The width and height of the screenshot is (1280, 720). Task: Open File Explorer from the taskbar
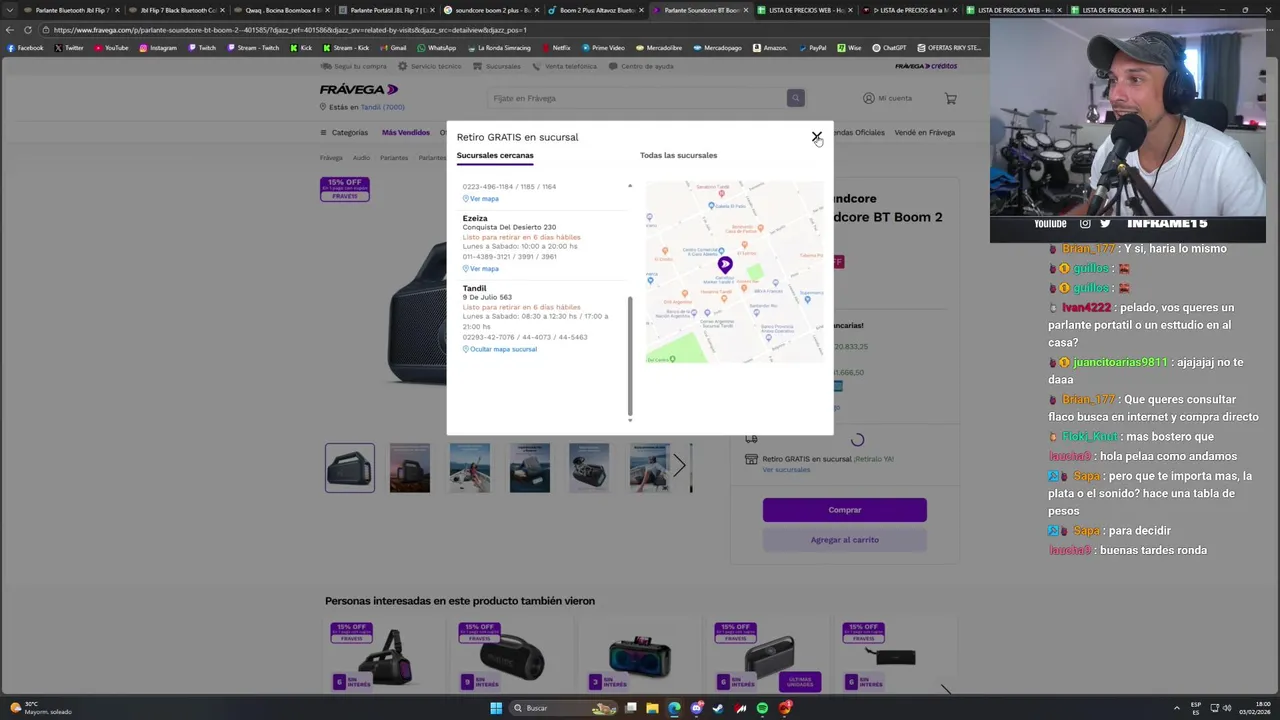point(652,708)
